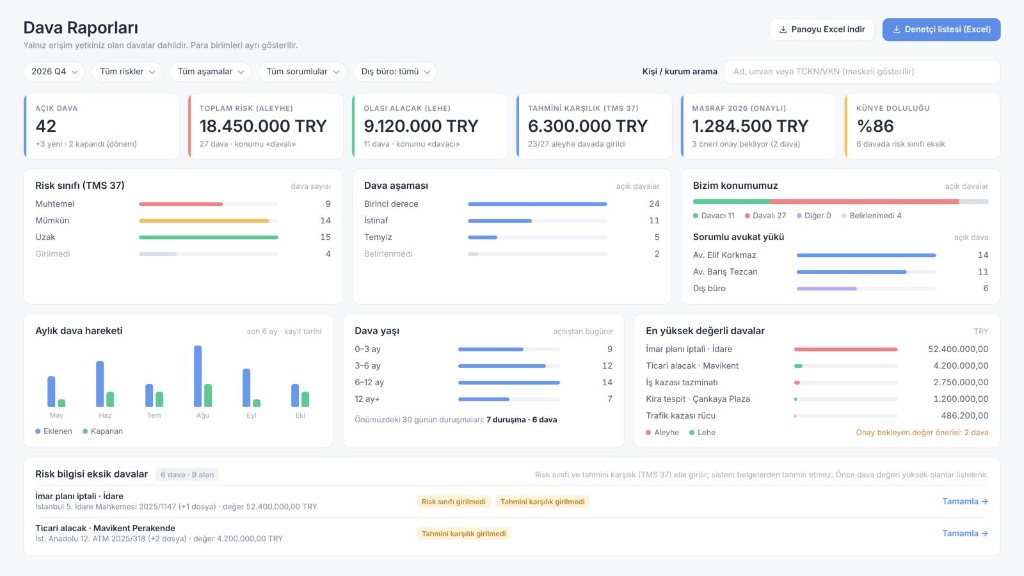
Task: Expand the Tüm riskler filter
Action: click(127, 72)
